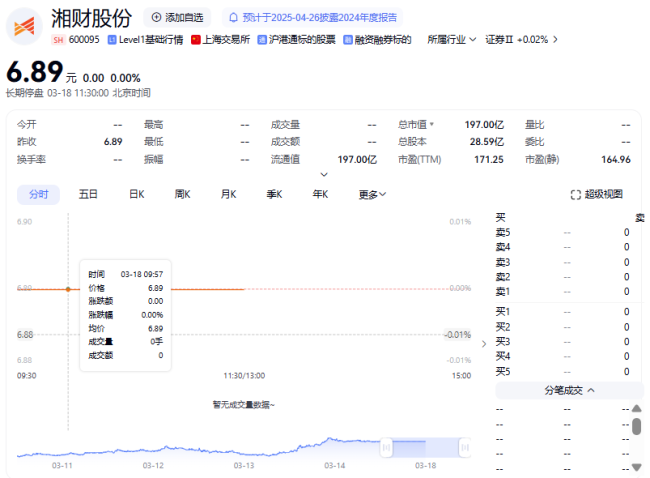Click the 市盈(TTM) value 171.25
The image size is (650, 478).
tap(489, 160)
